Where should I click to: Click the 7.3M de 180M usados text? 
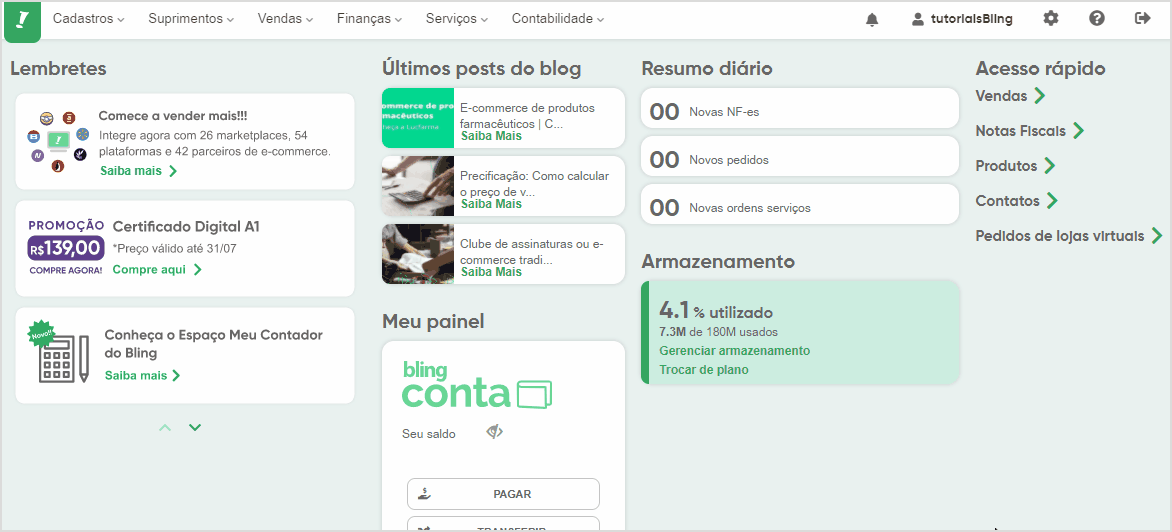(x=718, y=331)
